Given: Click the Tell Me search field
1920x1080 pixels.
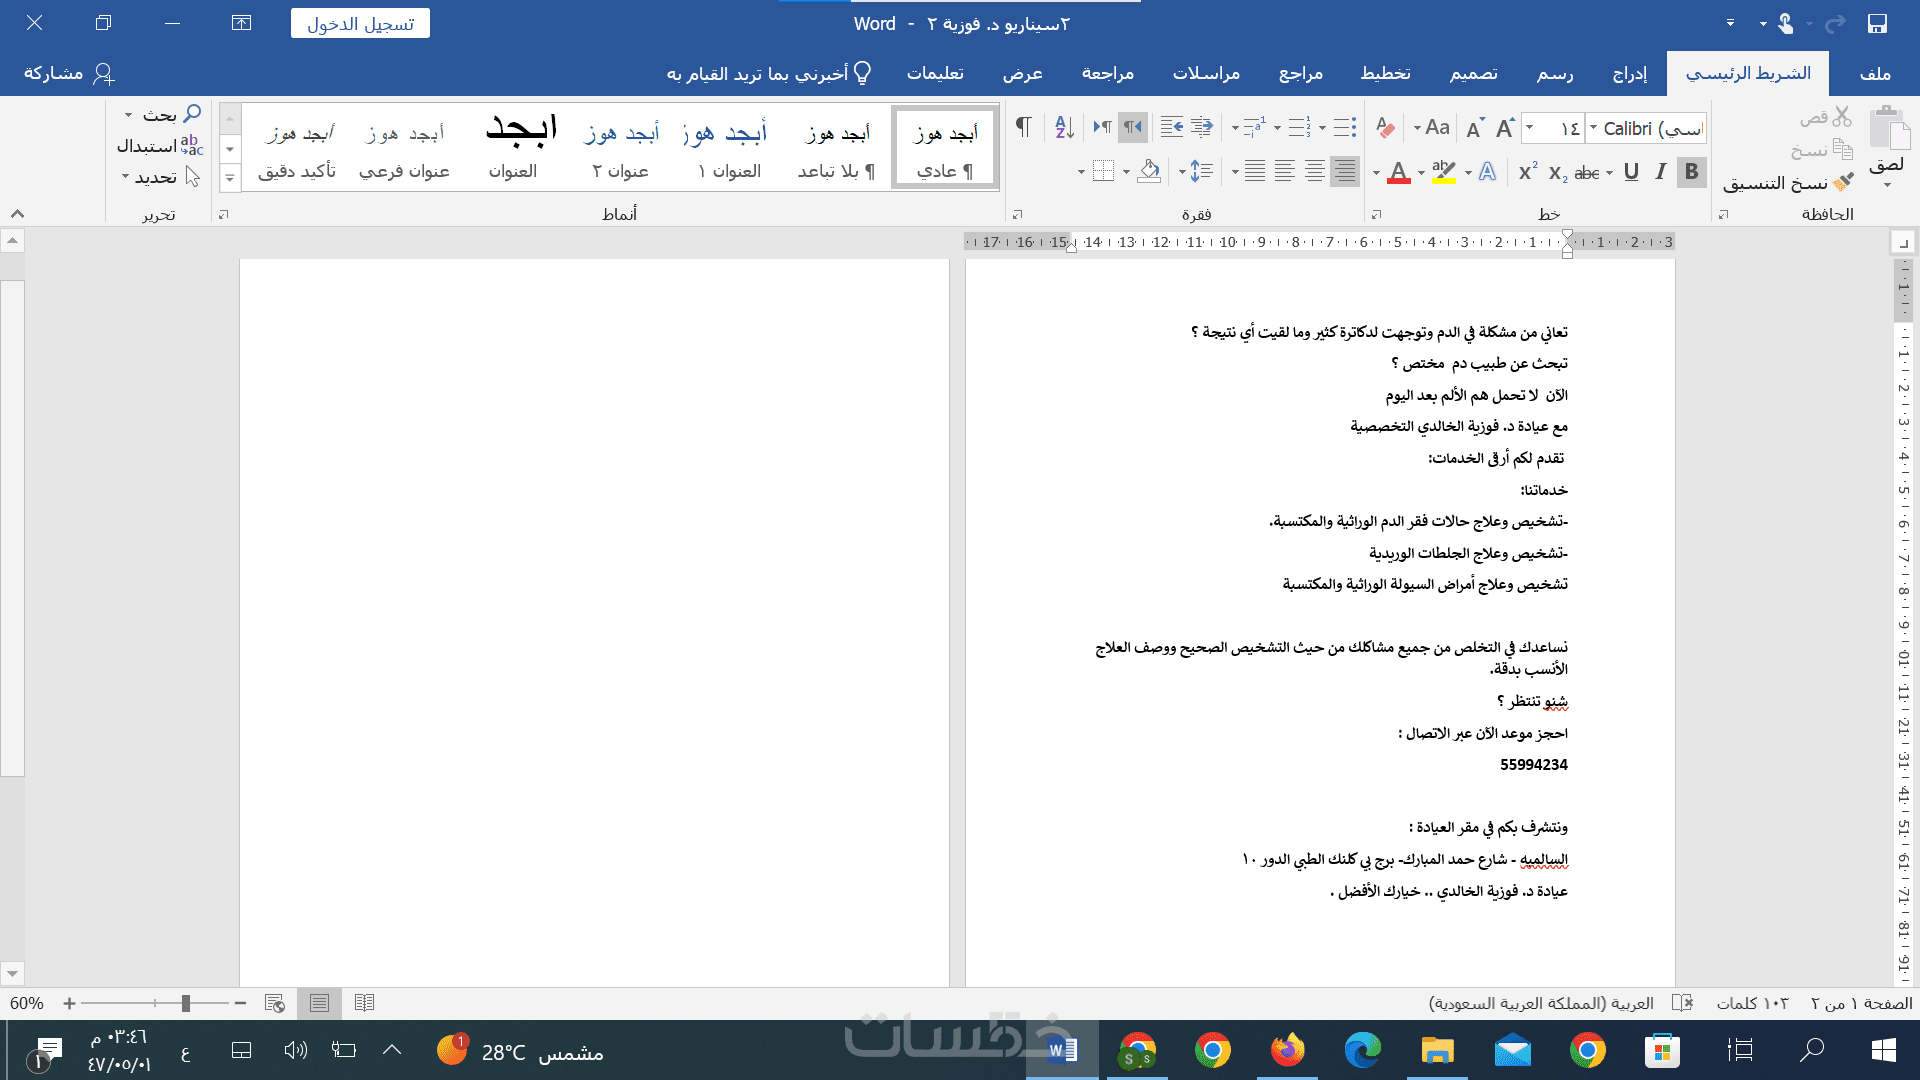Looking at the screenshot, I should [x=768, y=73].
